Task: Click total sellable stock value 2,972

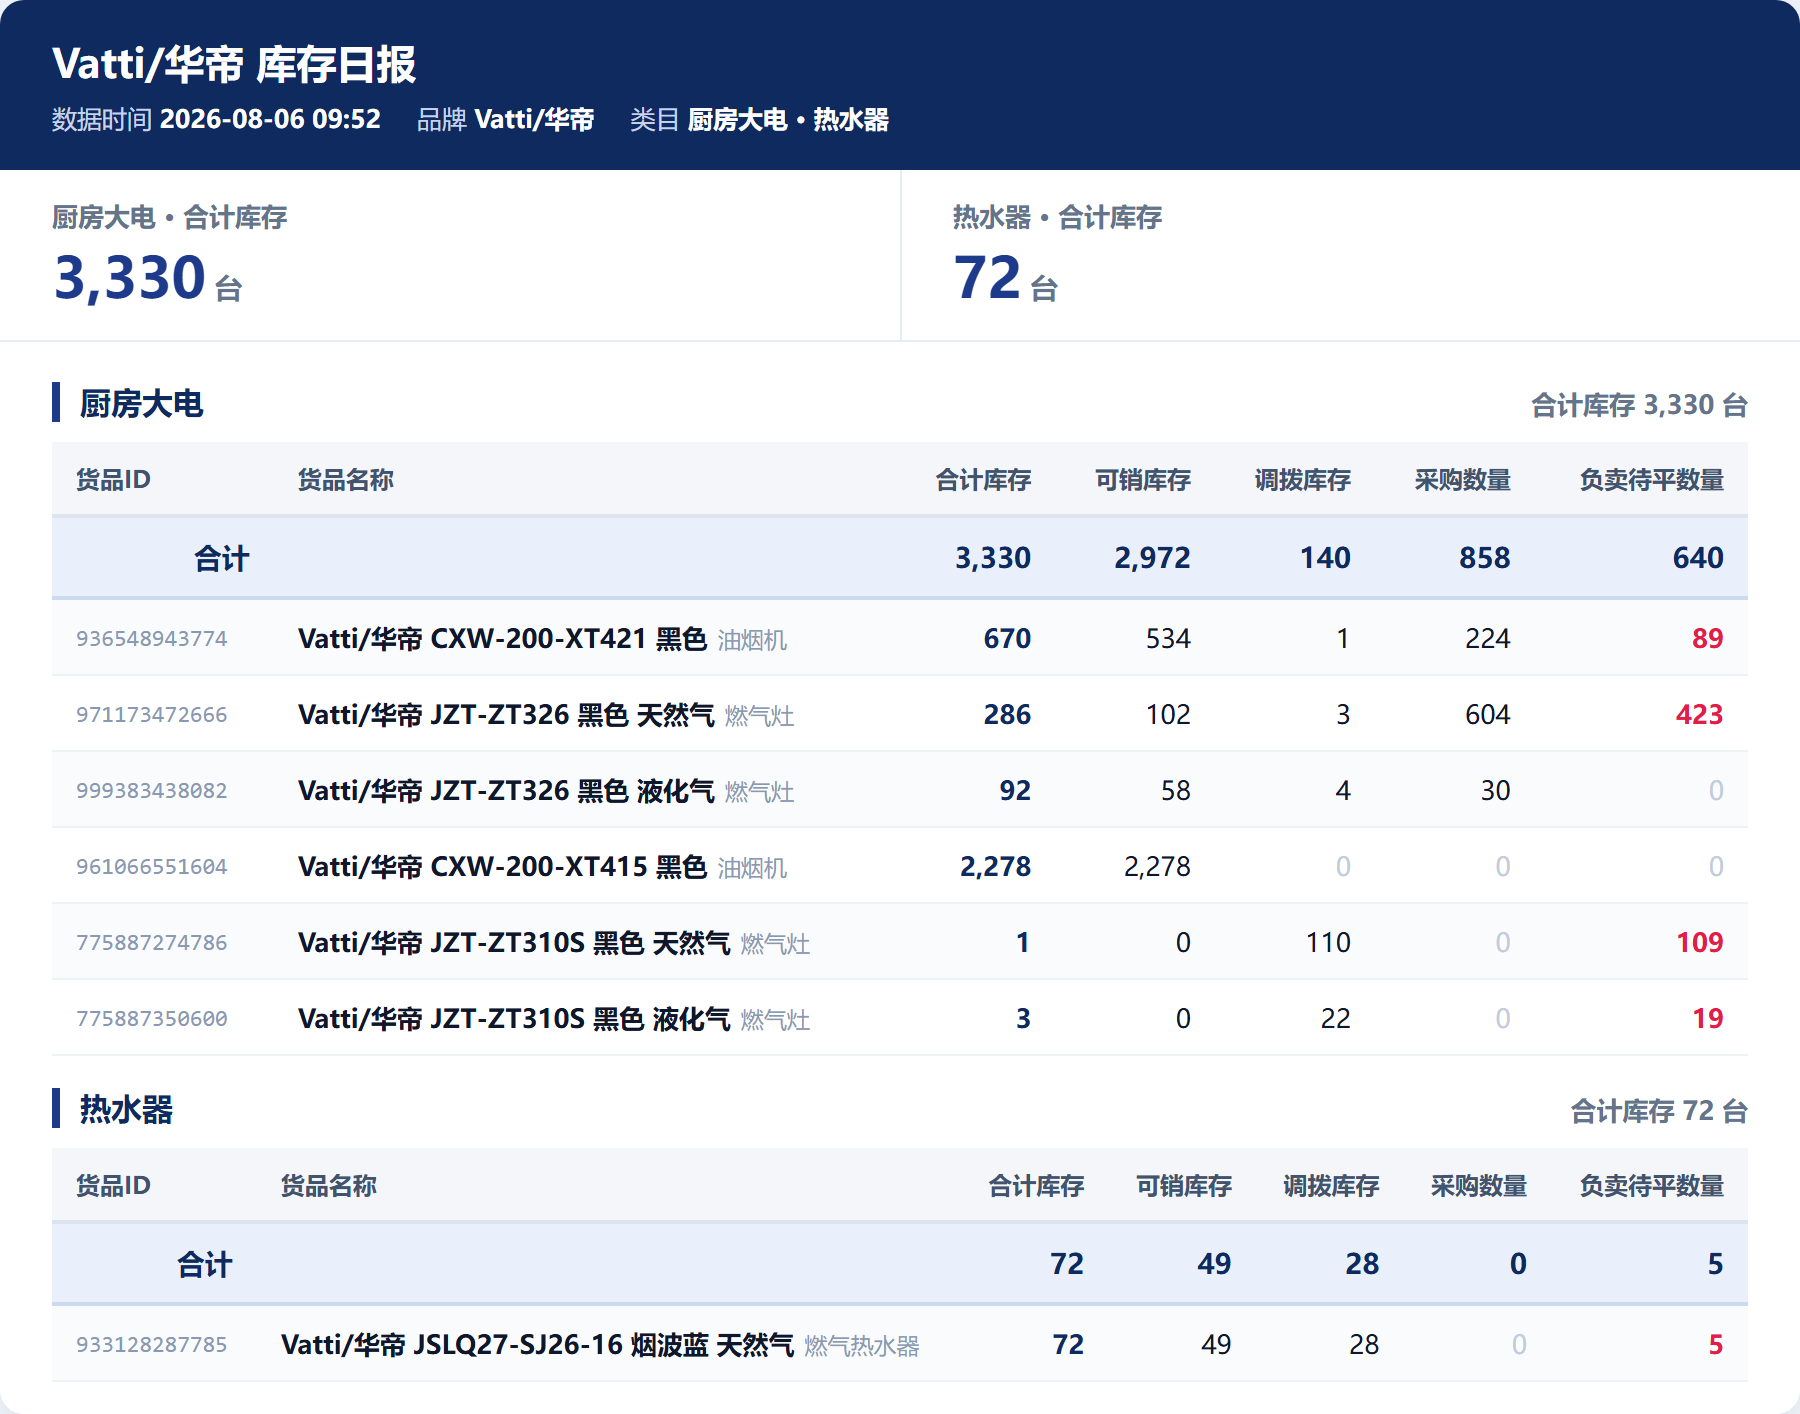Action: click(1152, 558)
